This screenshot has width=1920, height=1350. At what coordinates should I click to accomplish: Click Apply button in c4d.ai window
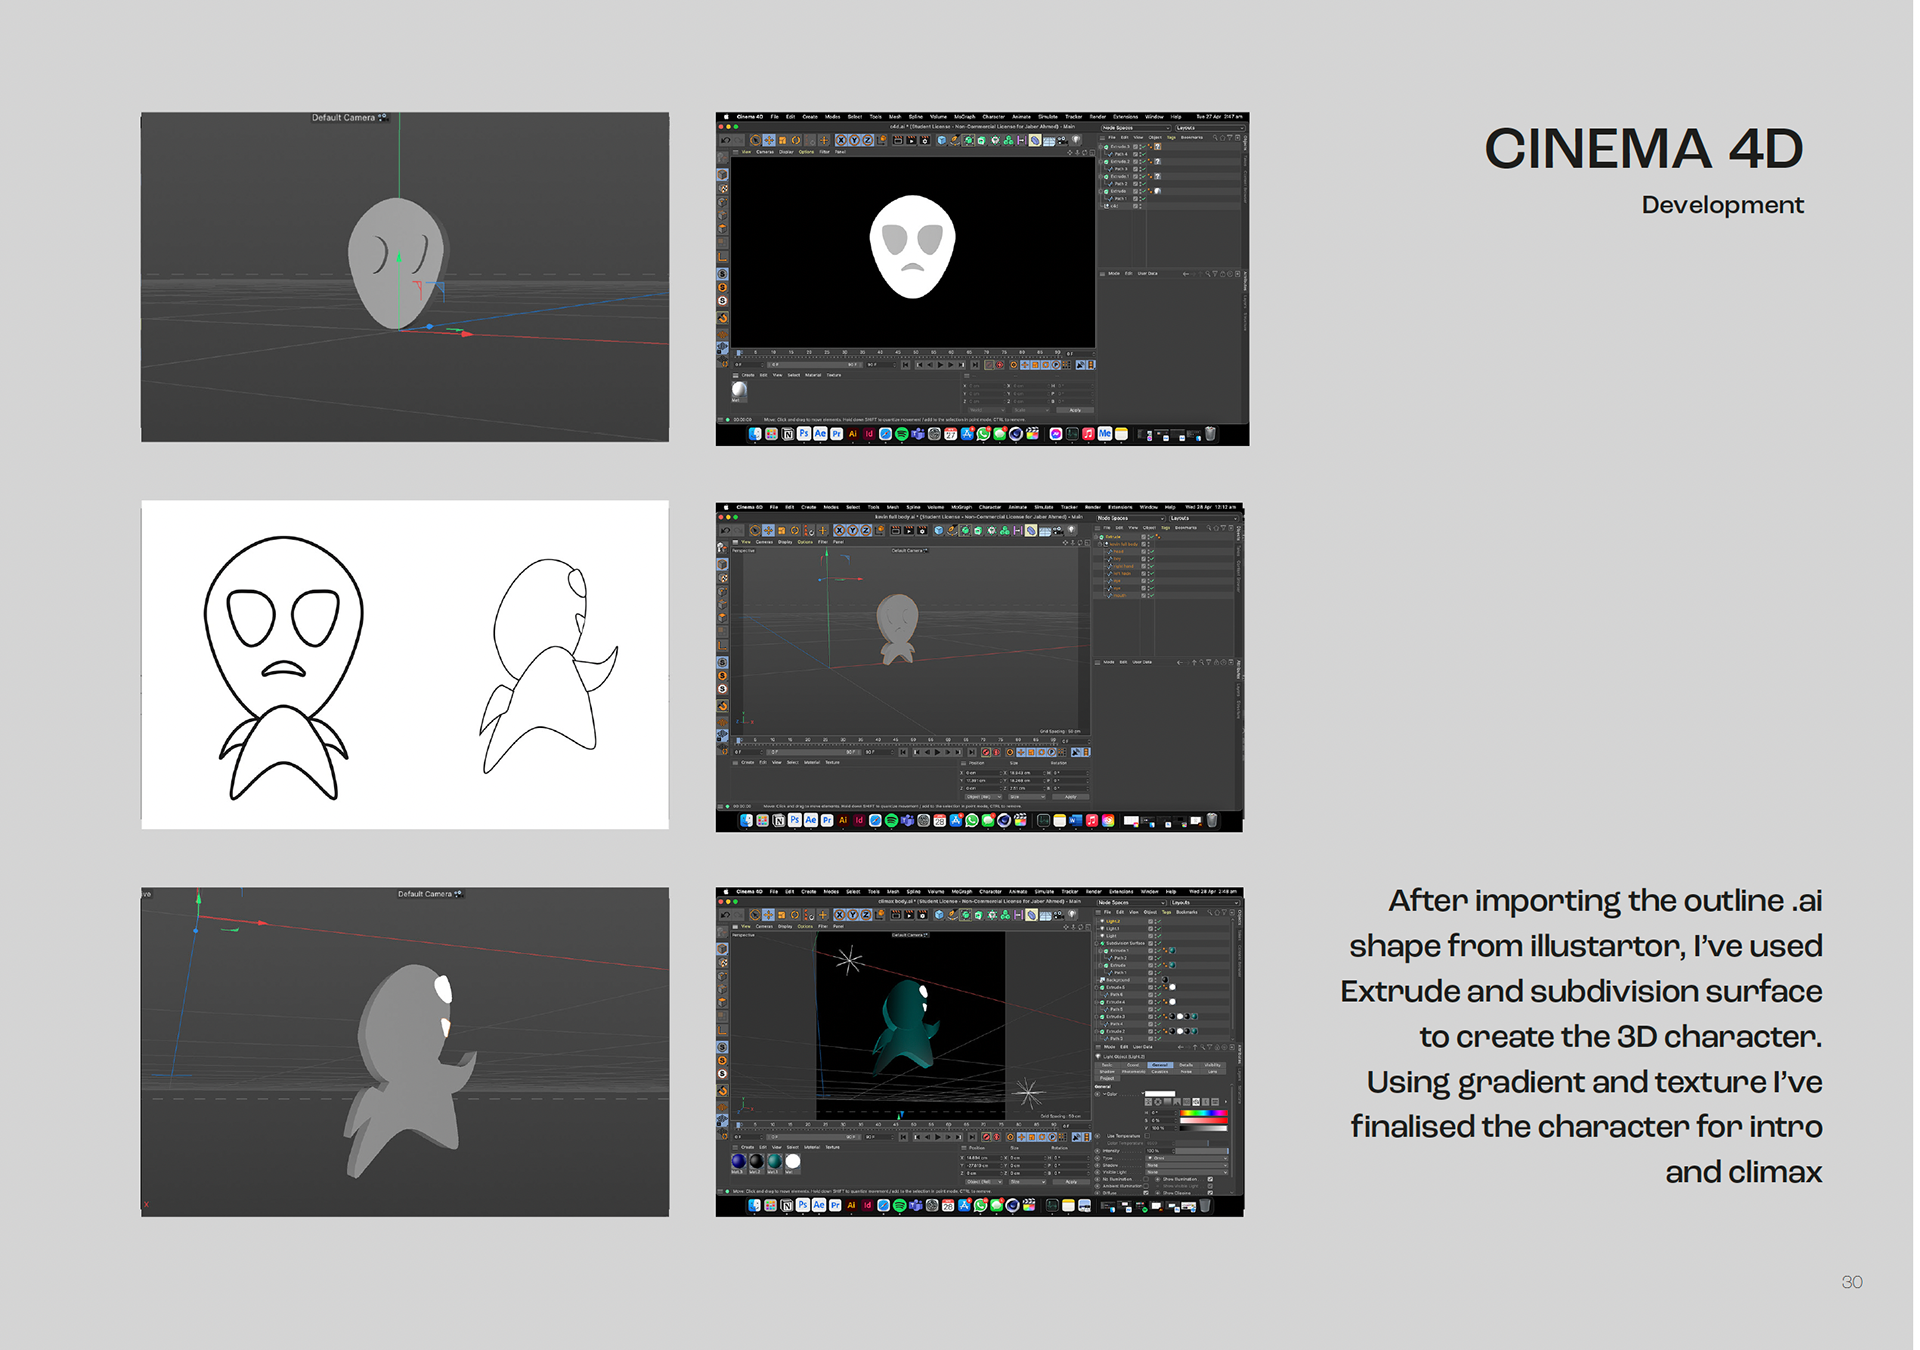coord(1075,410)
